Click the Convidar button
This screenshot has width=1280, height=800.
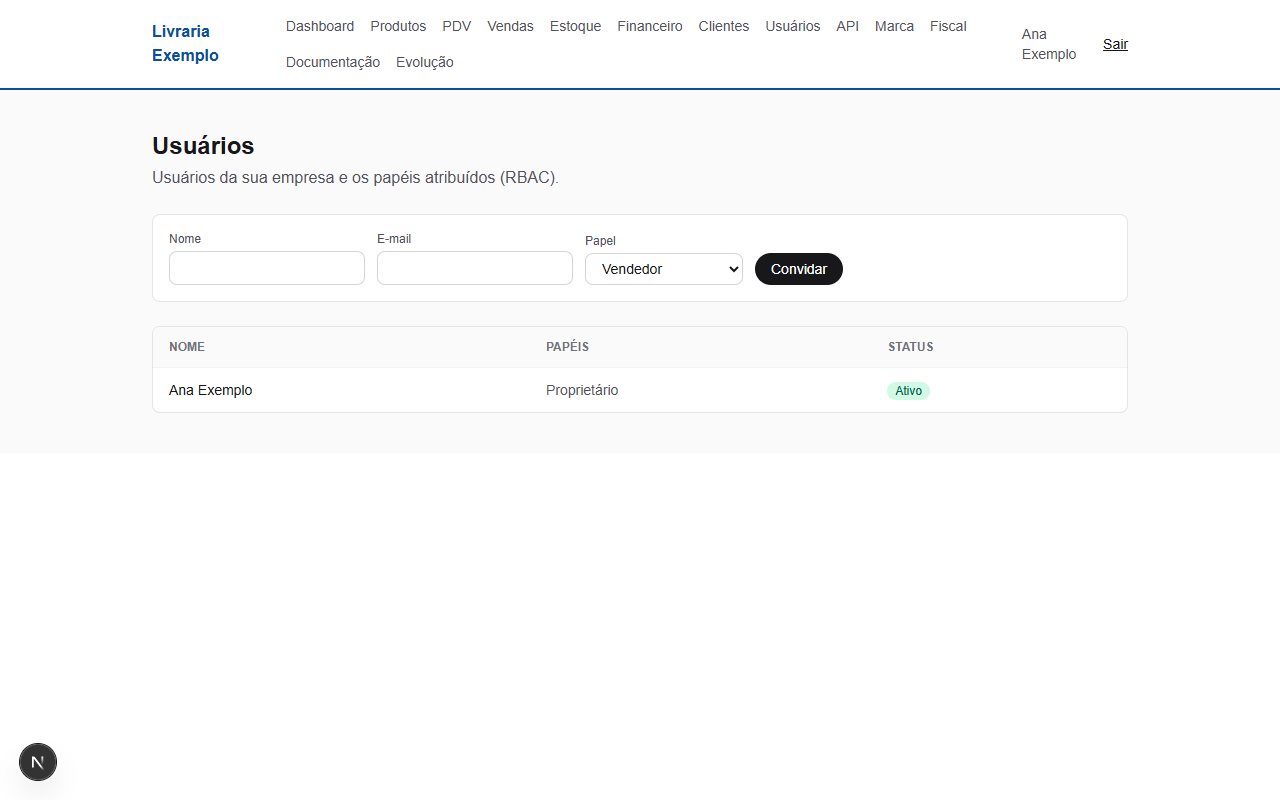[x=799, y=269]
